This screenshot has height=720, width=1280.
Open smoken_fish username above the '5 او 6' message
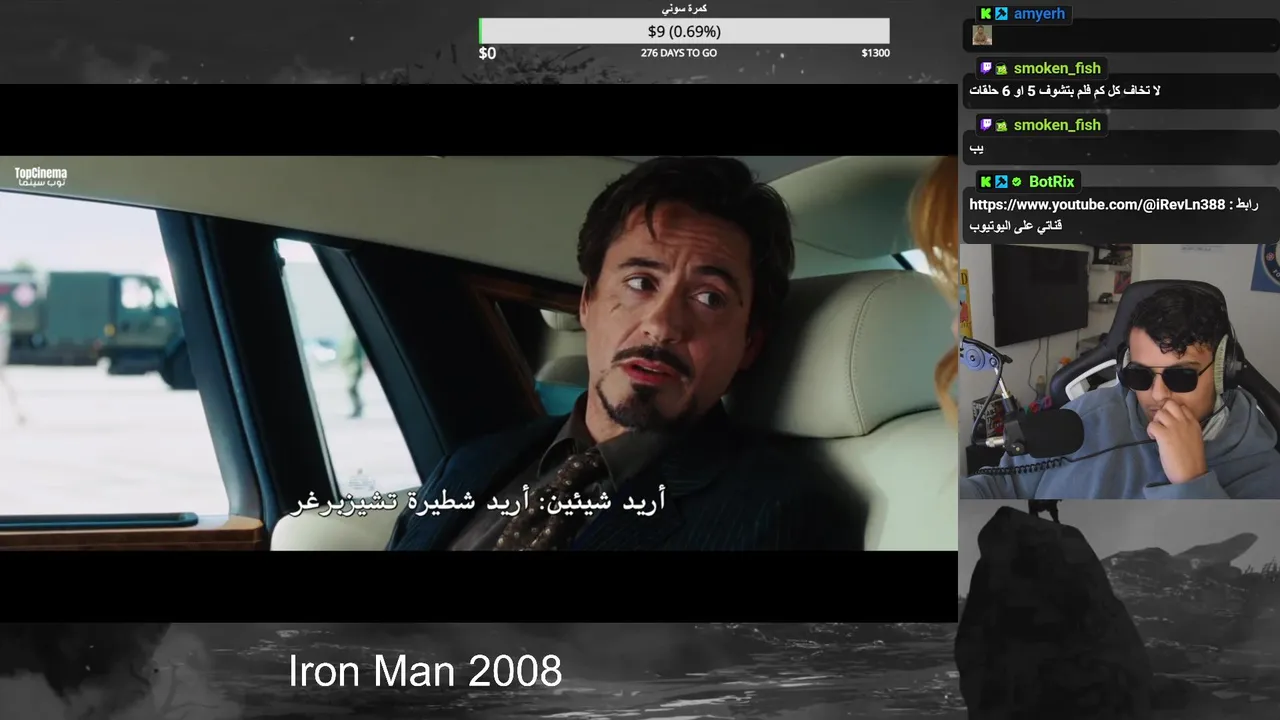click(x=1057, y=69)
